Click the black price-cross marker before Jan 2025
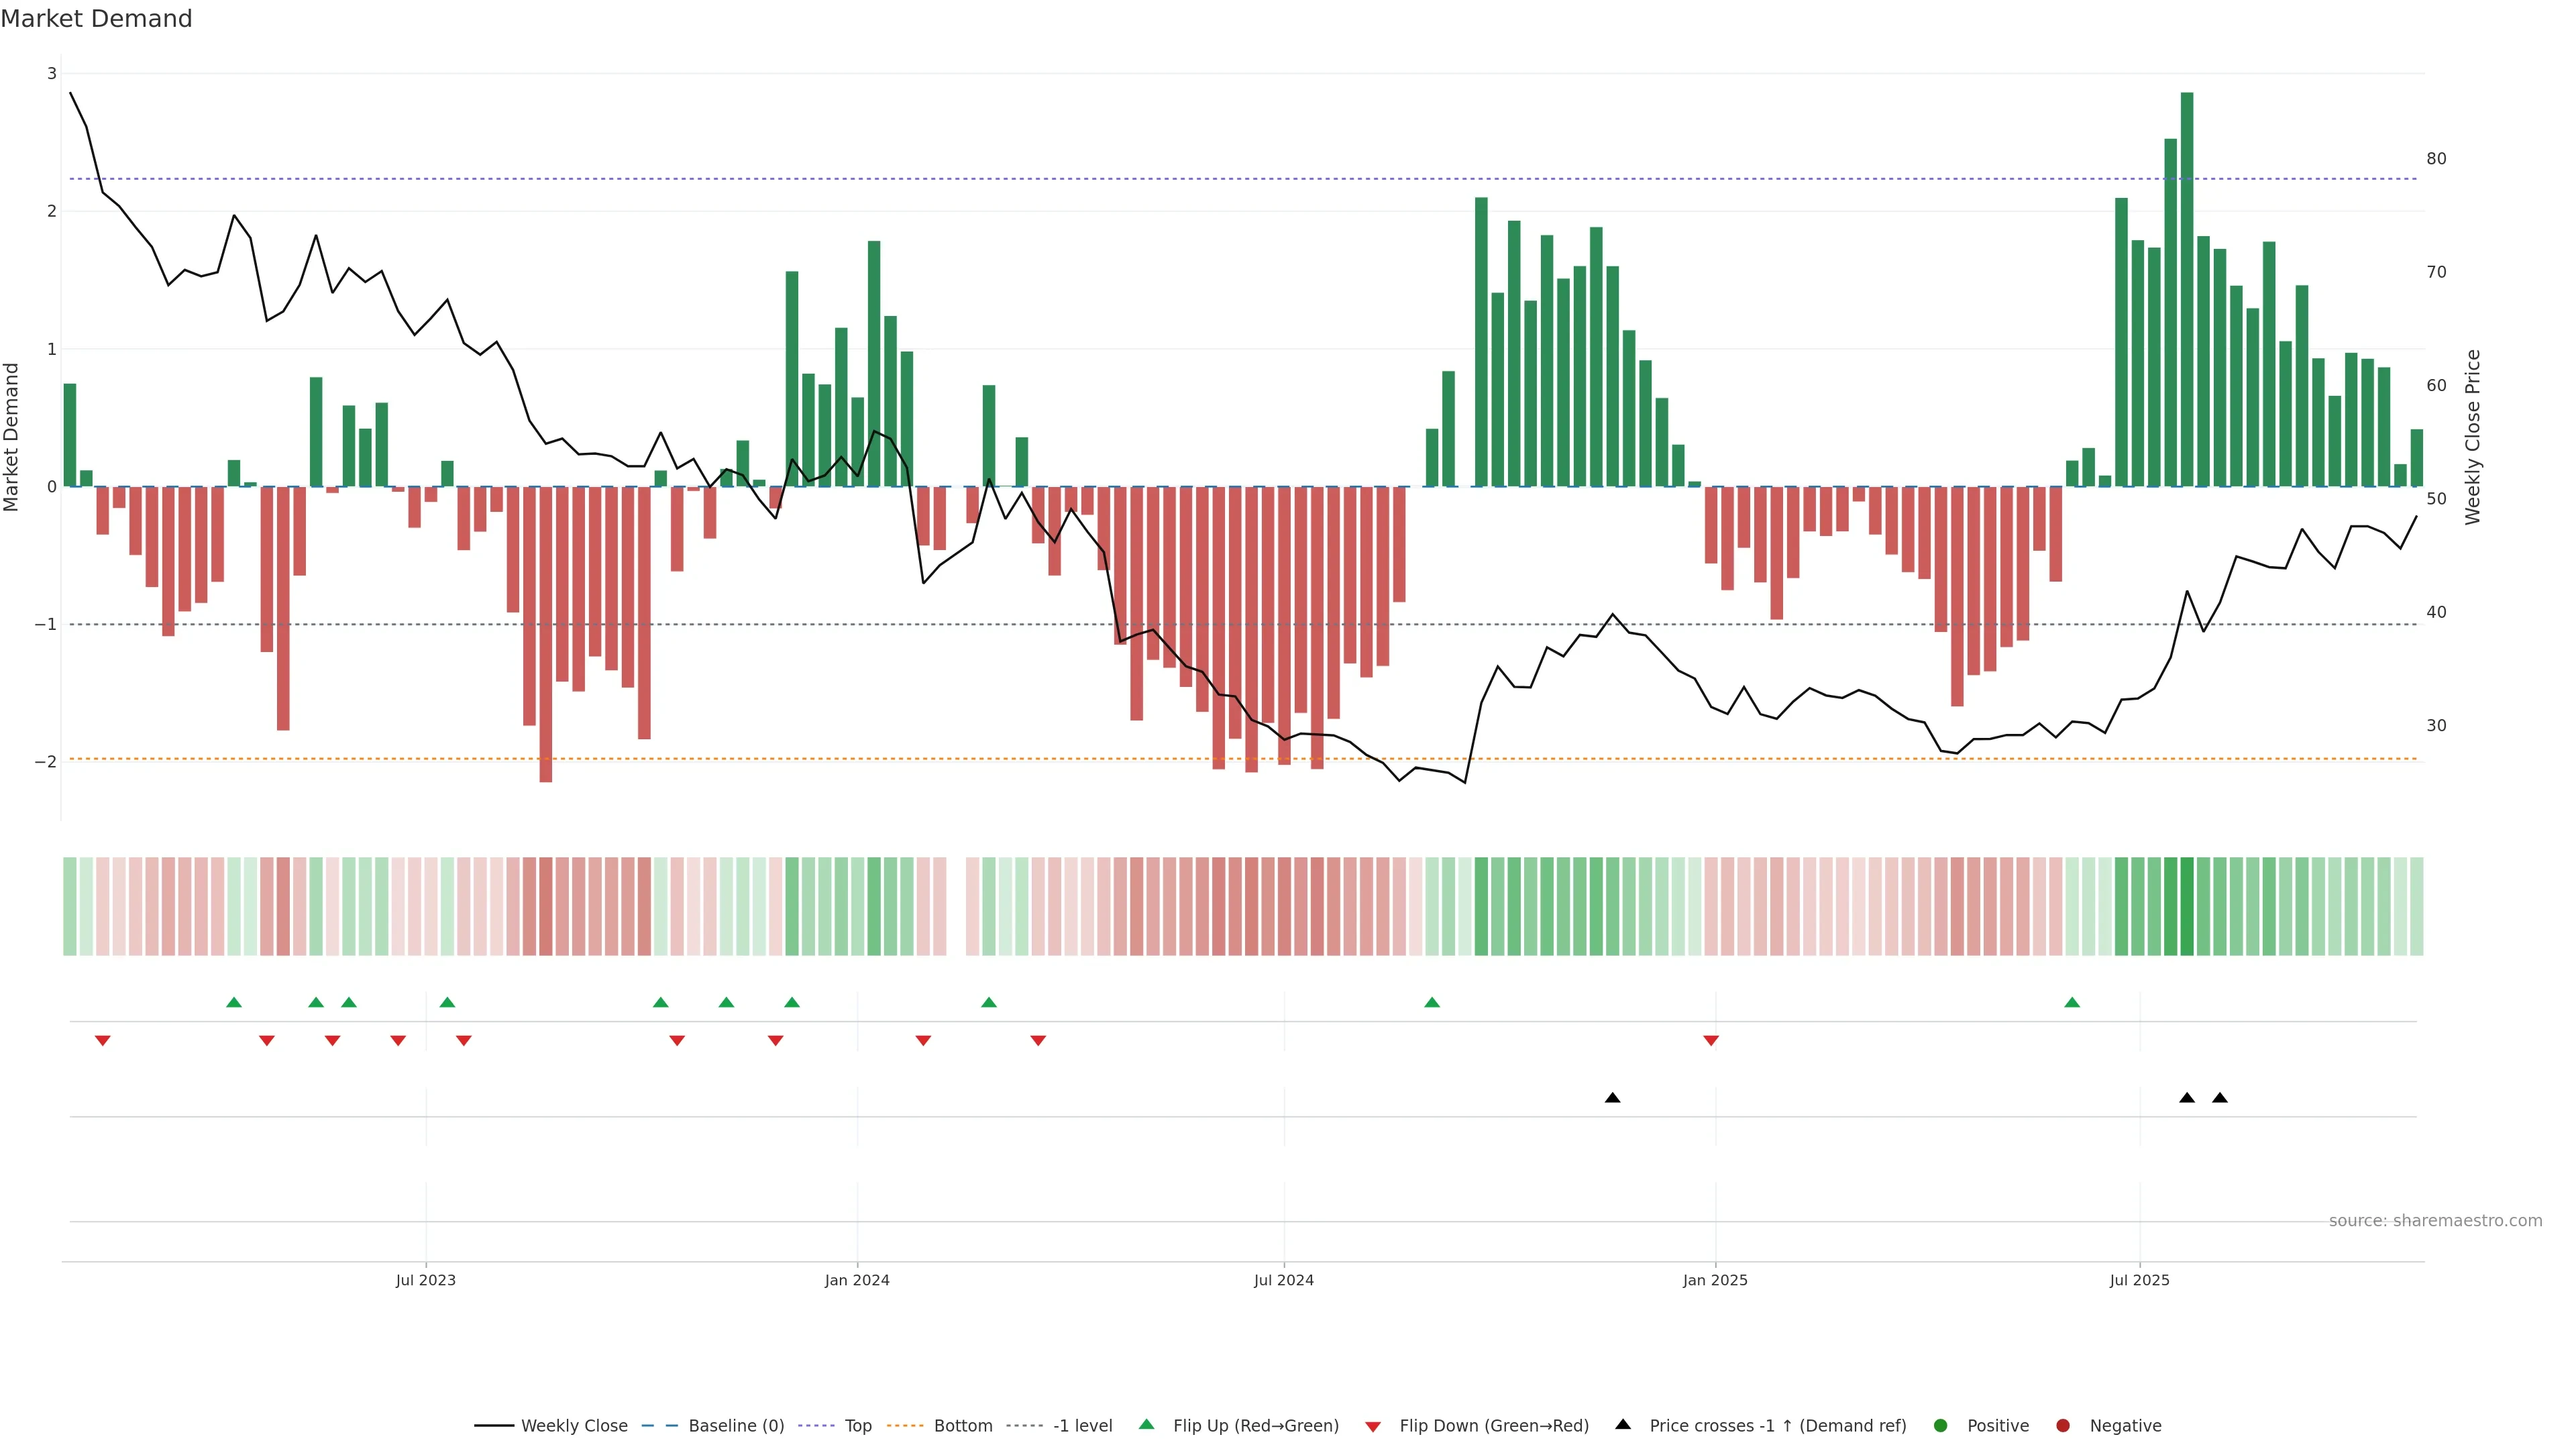This screenshot has height=1449, width=2576. click(x=1612, y=1098)
